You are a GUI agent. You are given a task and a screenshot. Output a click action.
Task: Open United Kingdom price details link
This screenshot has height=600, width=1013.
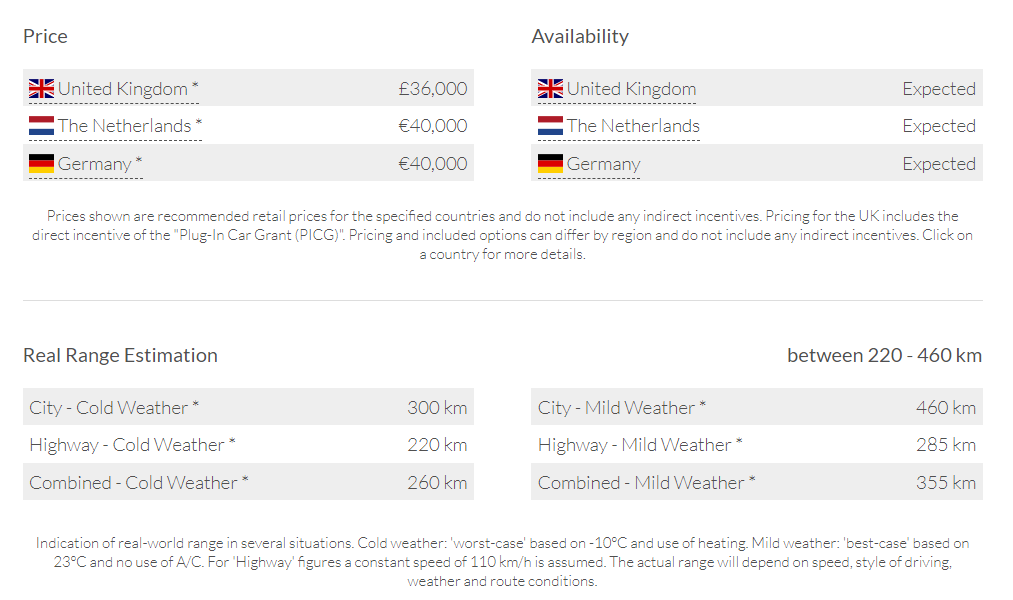123,89
